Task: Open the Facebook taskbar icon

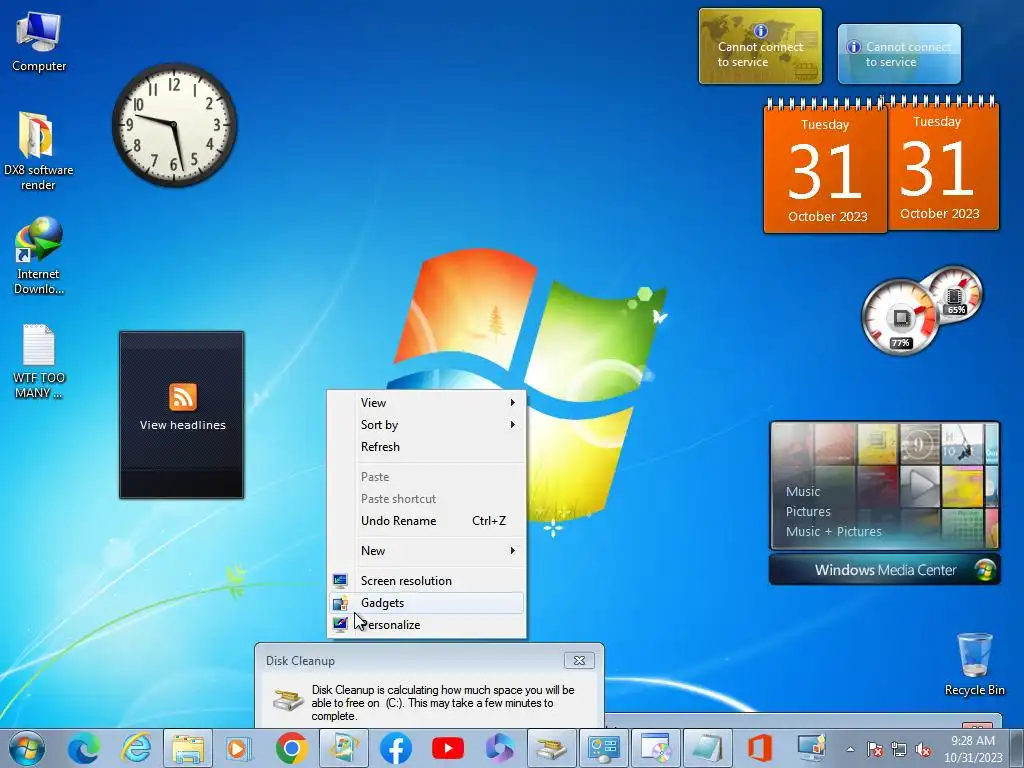Action: (396, 748)
